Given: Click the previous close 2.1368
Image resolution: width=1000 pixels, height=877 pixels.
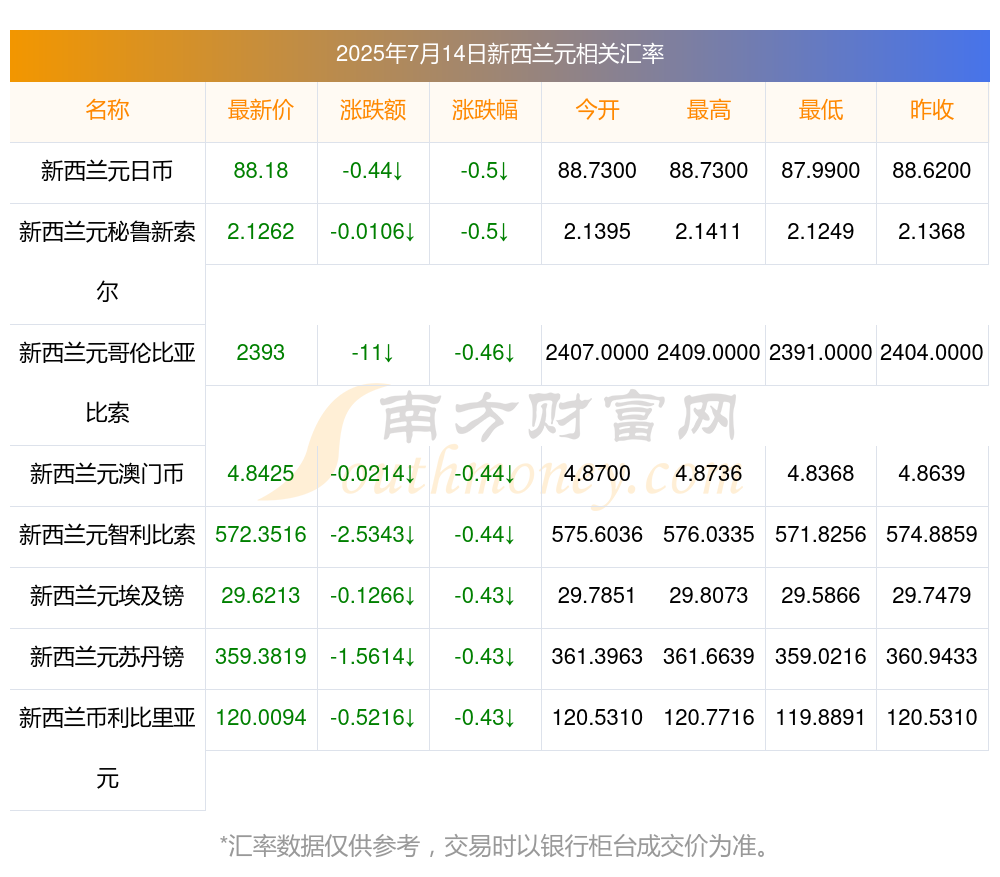Looking at the screenshot, I should point(932,232).
